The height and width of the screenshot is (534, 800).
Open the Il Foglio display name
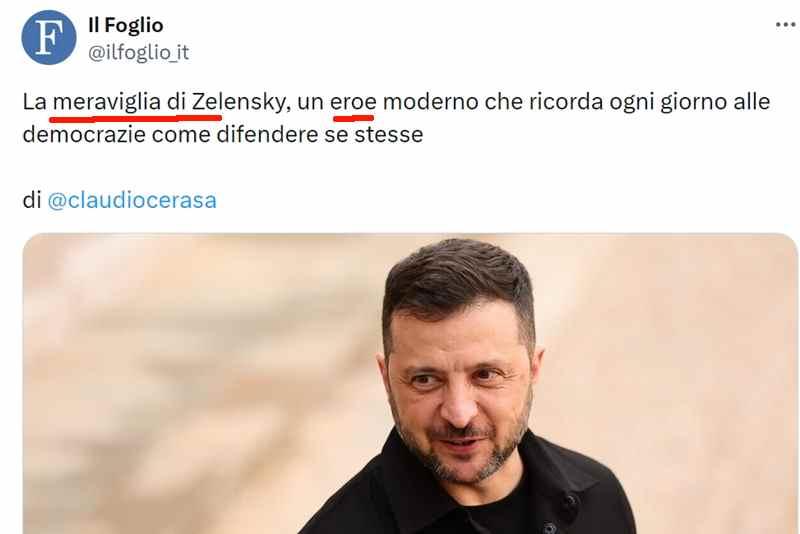pyautogui.click(x=126, y=25)
